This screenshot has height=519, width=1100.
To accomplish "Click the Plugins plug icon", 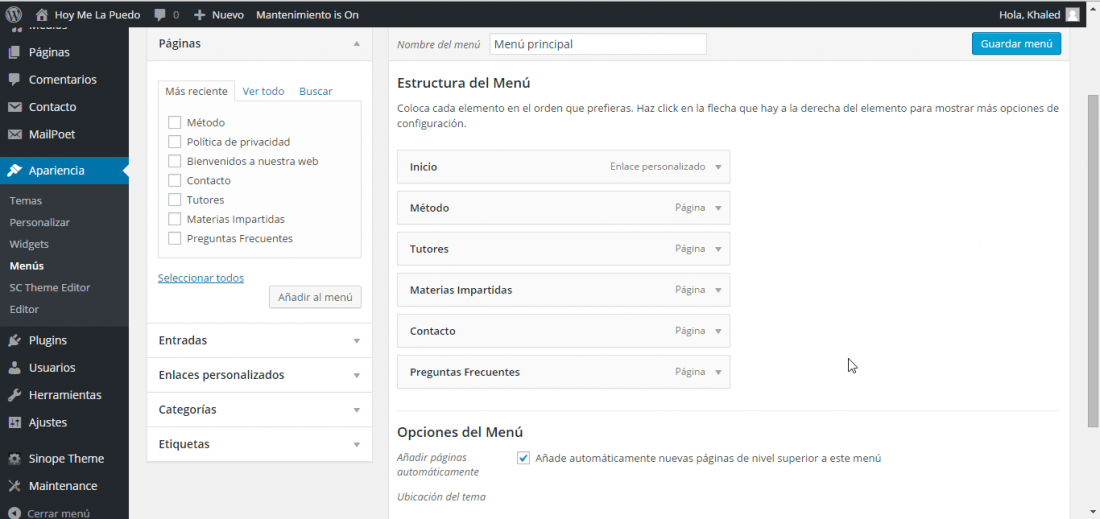I will point(14,341).
